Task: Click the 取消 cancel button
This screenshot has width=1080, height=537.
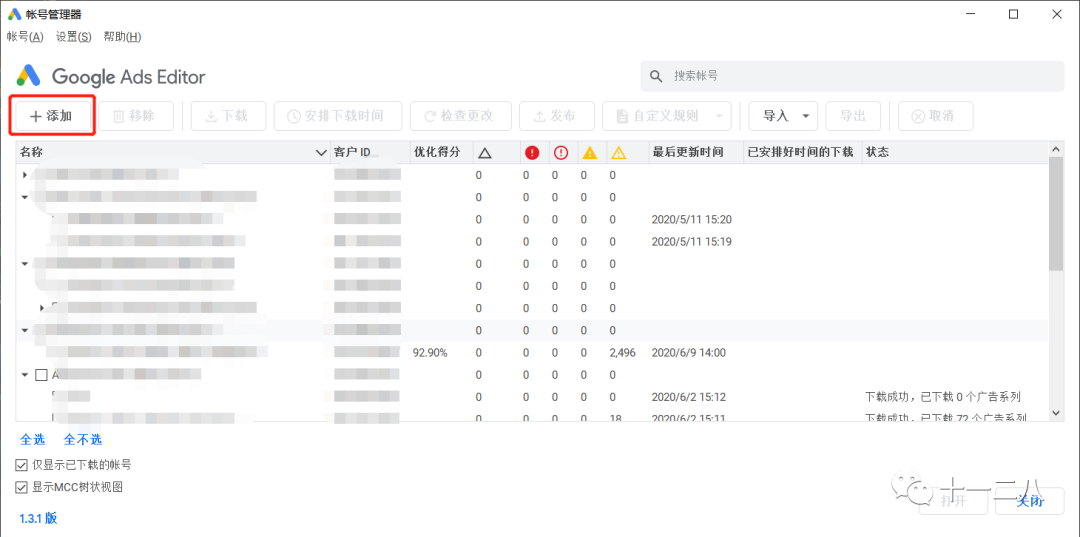Action: [935, 116]
